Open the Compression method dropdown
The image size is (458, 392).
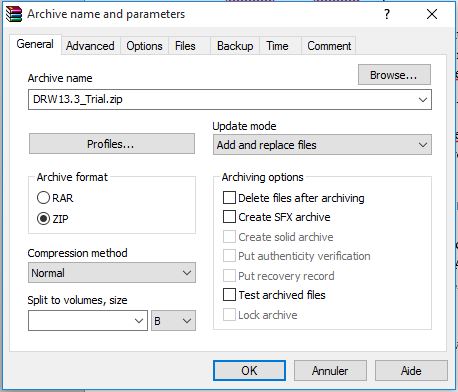112,273
